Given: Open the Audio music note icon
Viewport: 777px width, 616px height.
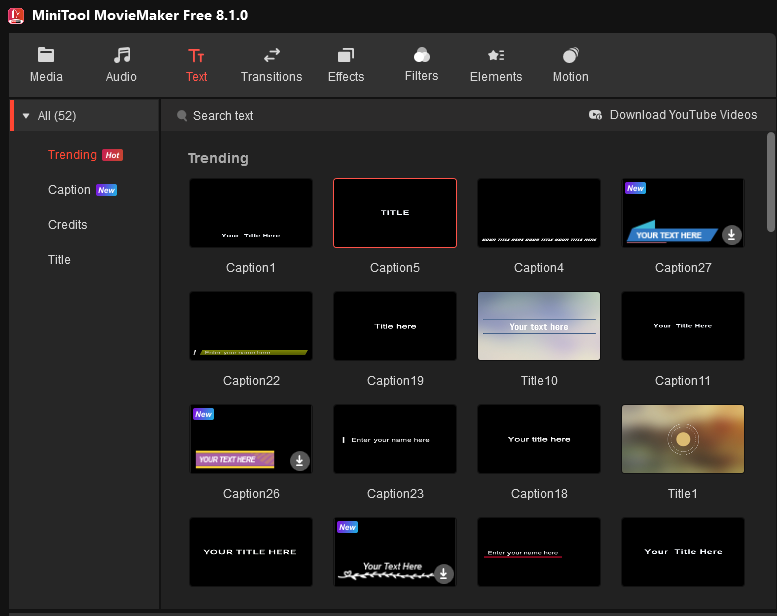Looking at the screenshot, I should coord(121,55).
